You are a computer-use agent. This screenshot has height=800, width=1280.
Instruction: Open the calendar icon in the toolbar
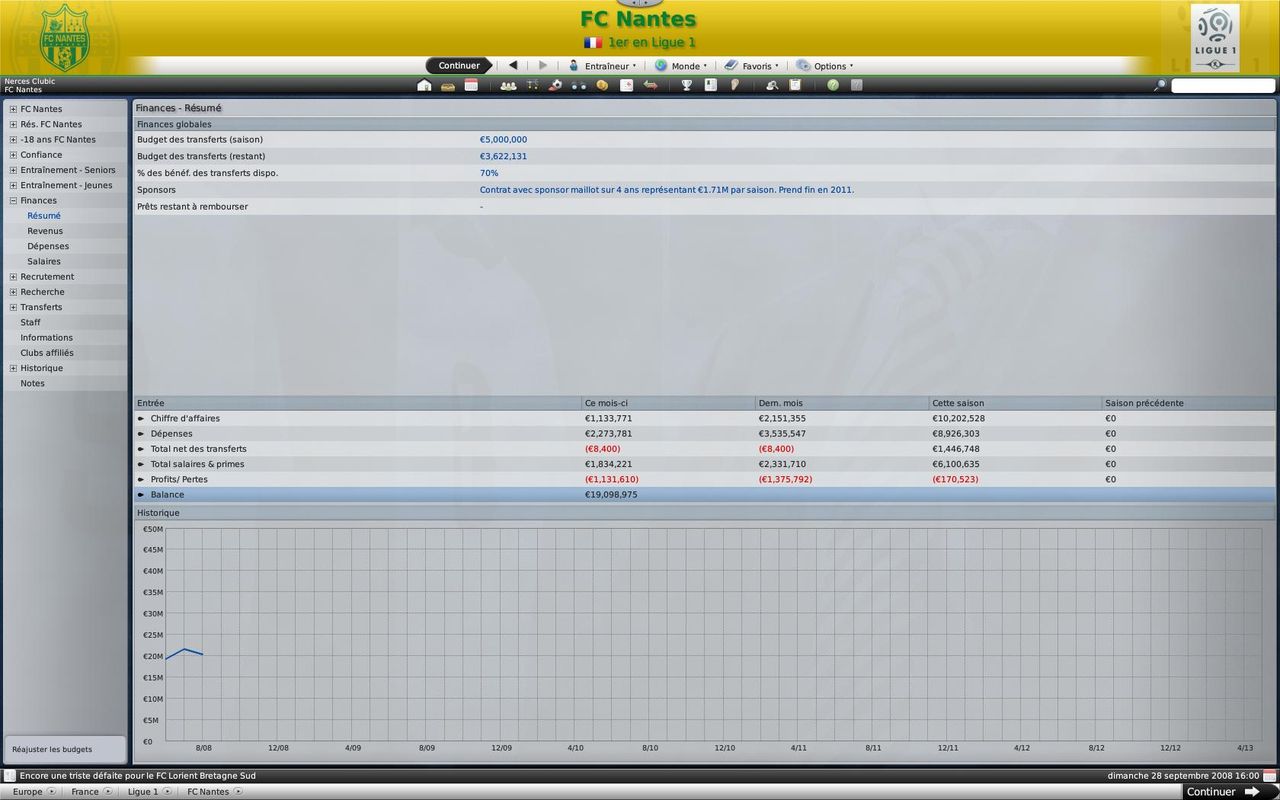click(471, 86)
